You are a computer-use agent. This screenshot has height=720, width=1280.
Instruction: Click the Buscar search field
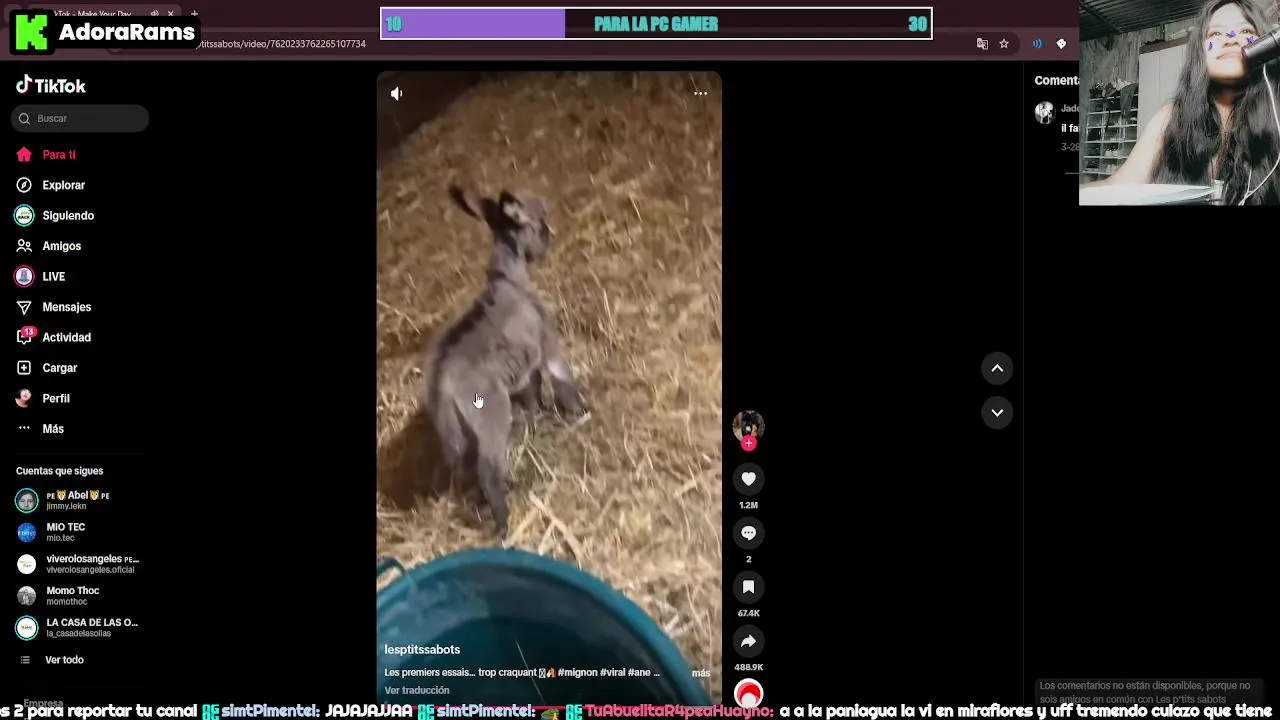click(80, 118)
